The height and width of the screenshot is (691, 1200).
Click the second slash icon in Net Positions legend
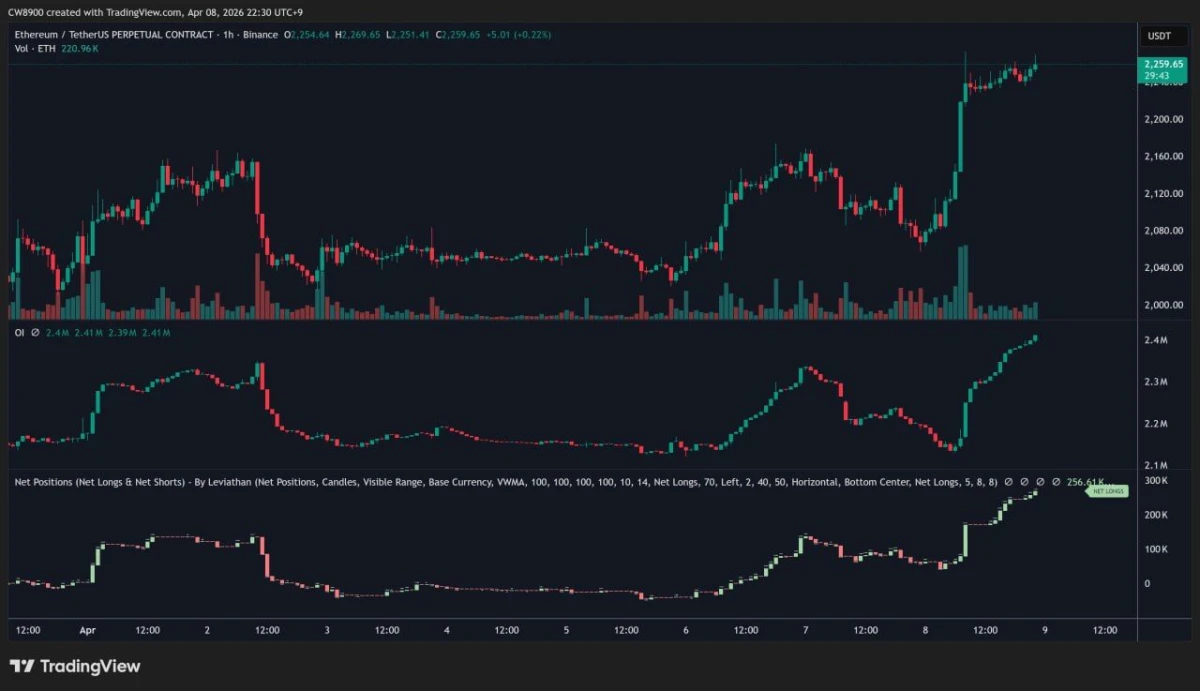click(1024, 481)
